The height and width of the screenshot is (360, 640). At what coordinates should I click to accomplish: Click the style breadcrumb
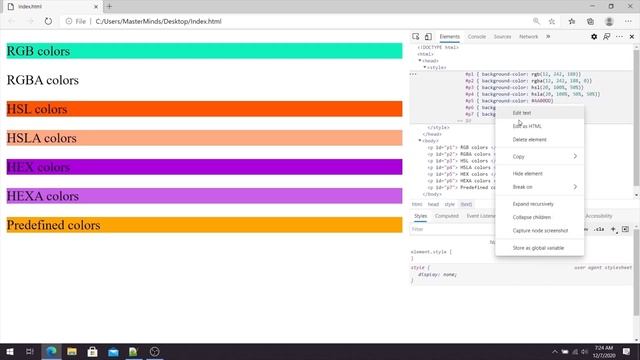click(x=449, y=204)
